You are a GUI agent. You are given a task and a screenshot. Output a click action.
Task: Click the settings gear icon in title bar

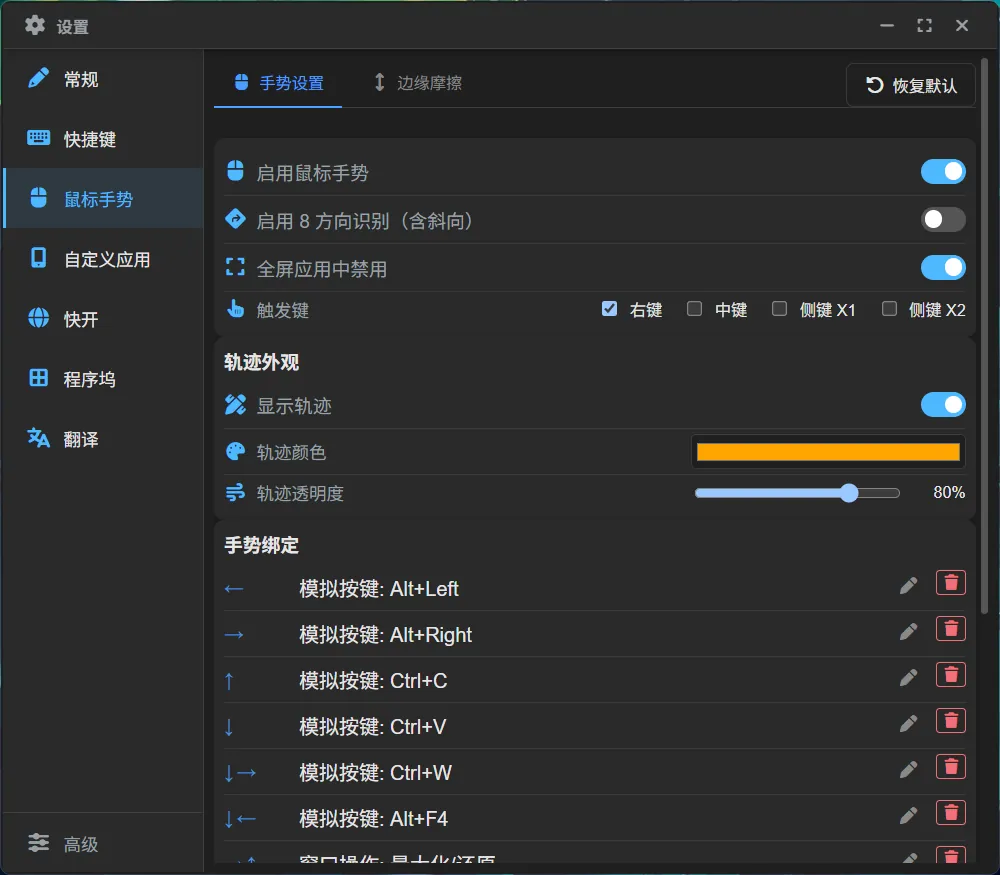[34, 26]
